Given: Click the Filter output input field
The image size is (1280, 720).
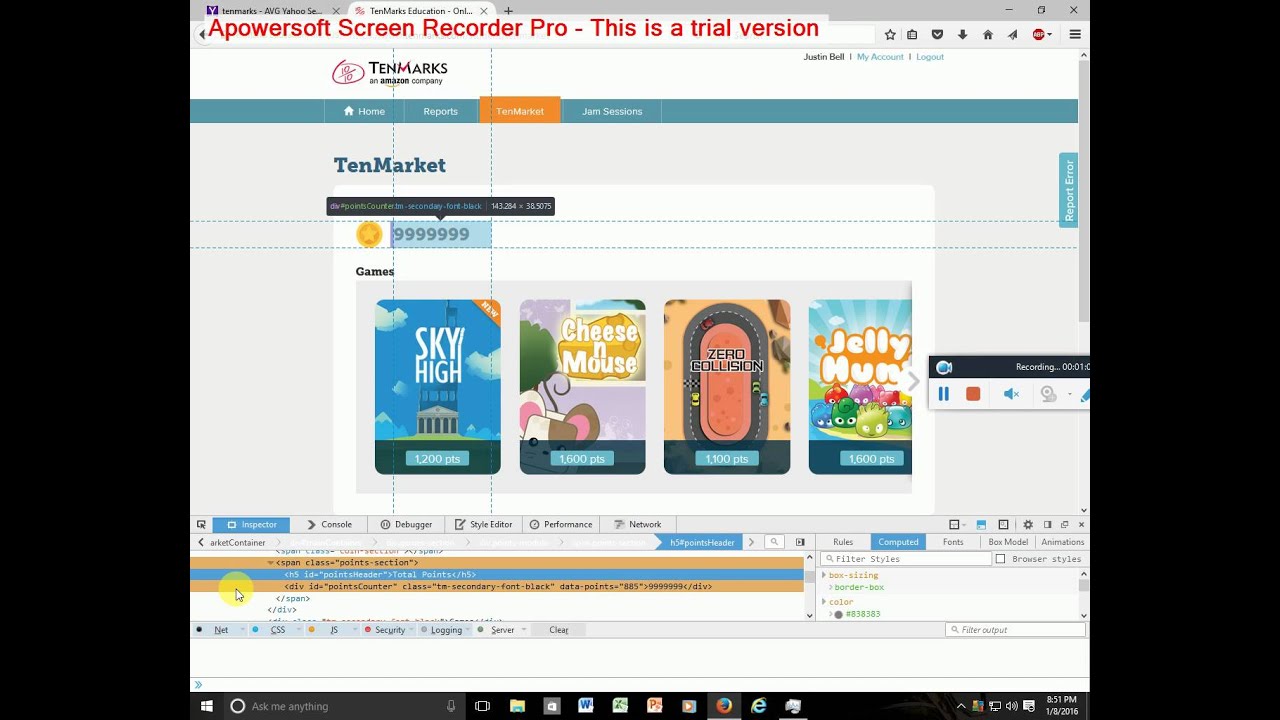Looking at the screenshot, I should [1015, 630].
